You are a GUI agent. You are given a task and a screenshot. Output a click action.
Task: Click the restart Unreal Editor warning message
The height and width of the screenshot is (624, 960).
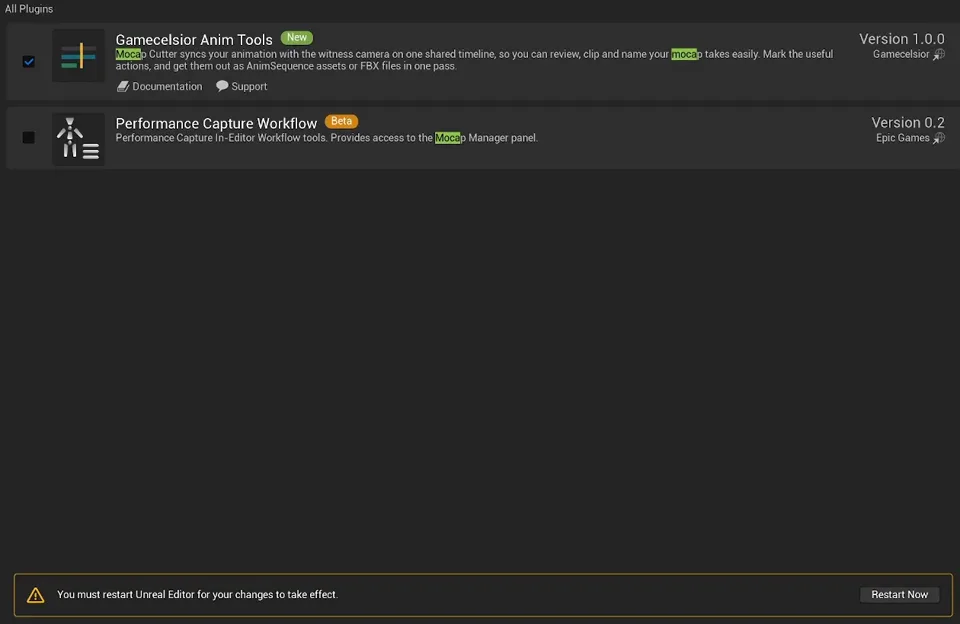(x=197, y=595)
